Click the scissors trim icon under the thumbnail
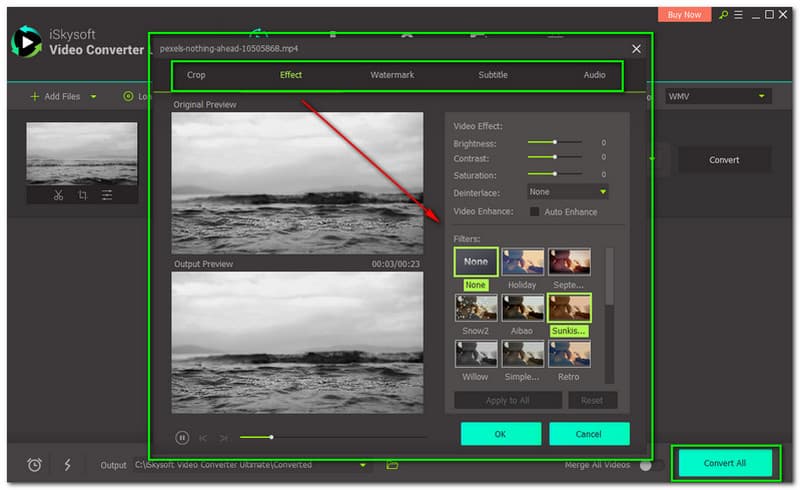 click(59, 195)
